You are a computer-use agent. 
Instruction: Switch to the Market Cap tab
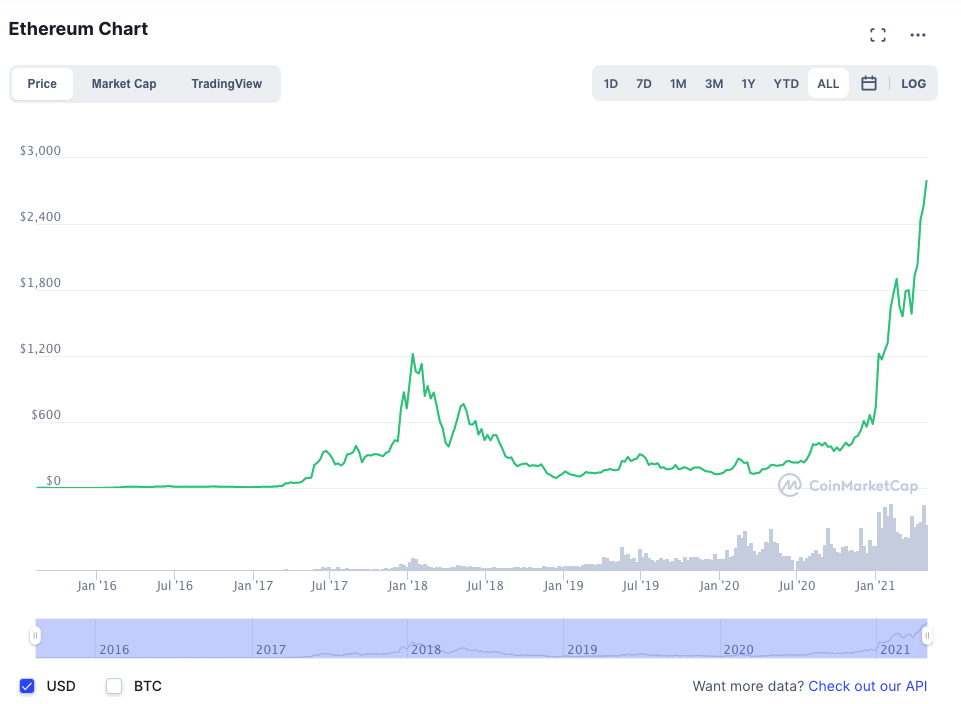124,84
